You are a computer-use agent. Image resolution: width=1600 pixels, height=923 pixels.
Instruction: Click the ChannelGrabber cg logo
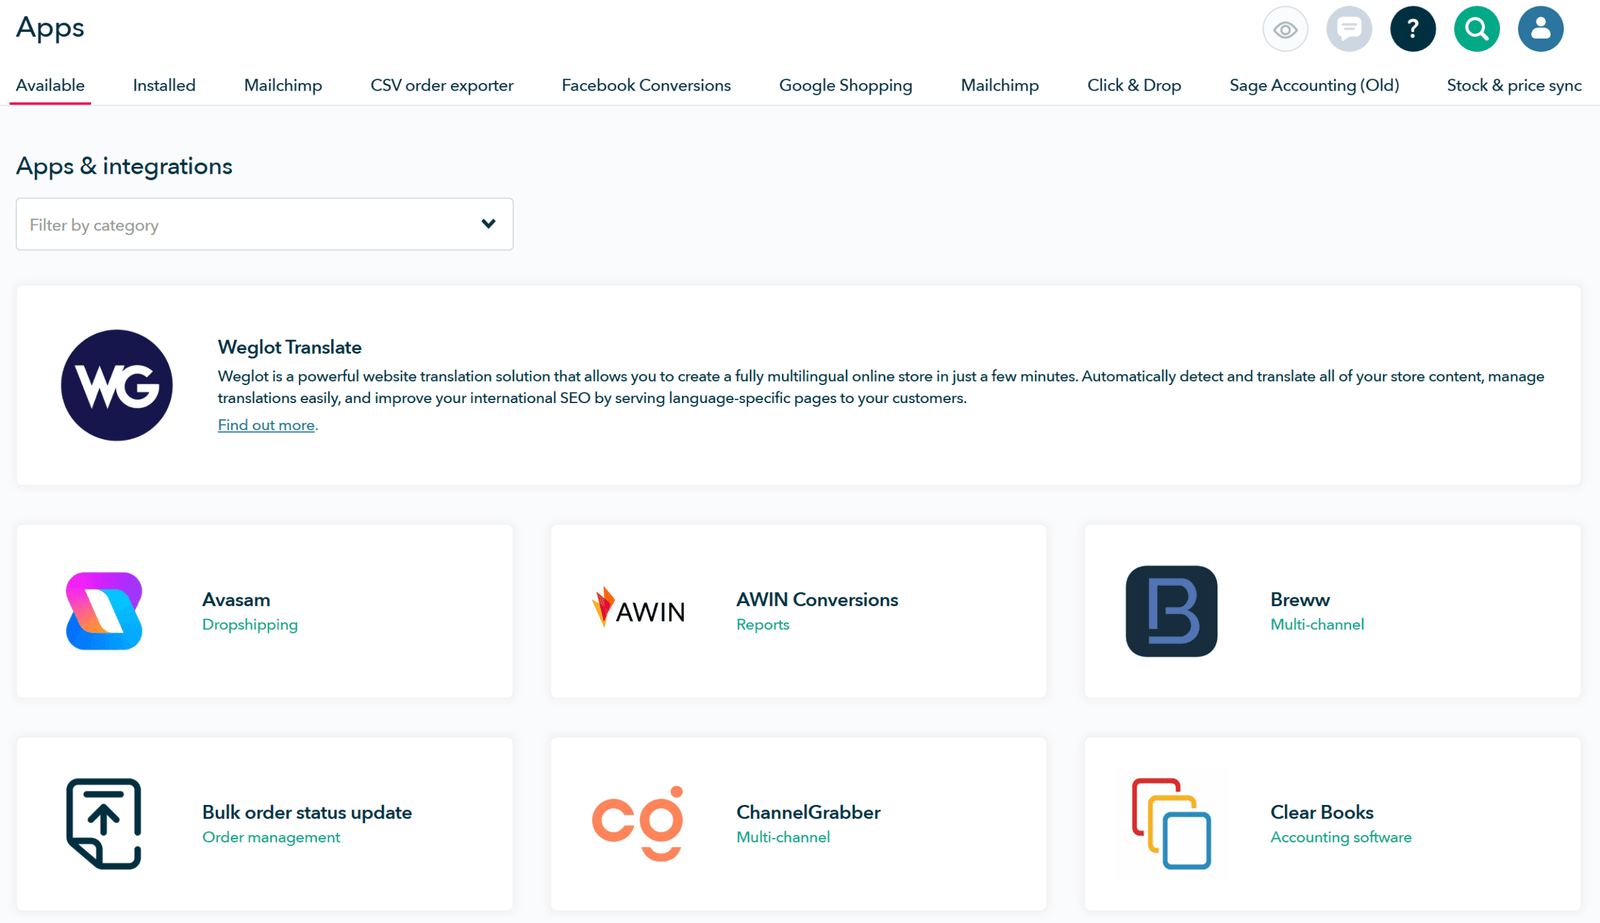pyautogui.click(x=638, y=824)
